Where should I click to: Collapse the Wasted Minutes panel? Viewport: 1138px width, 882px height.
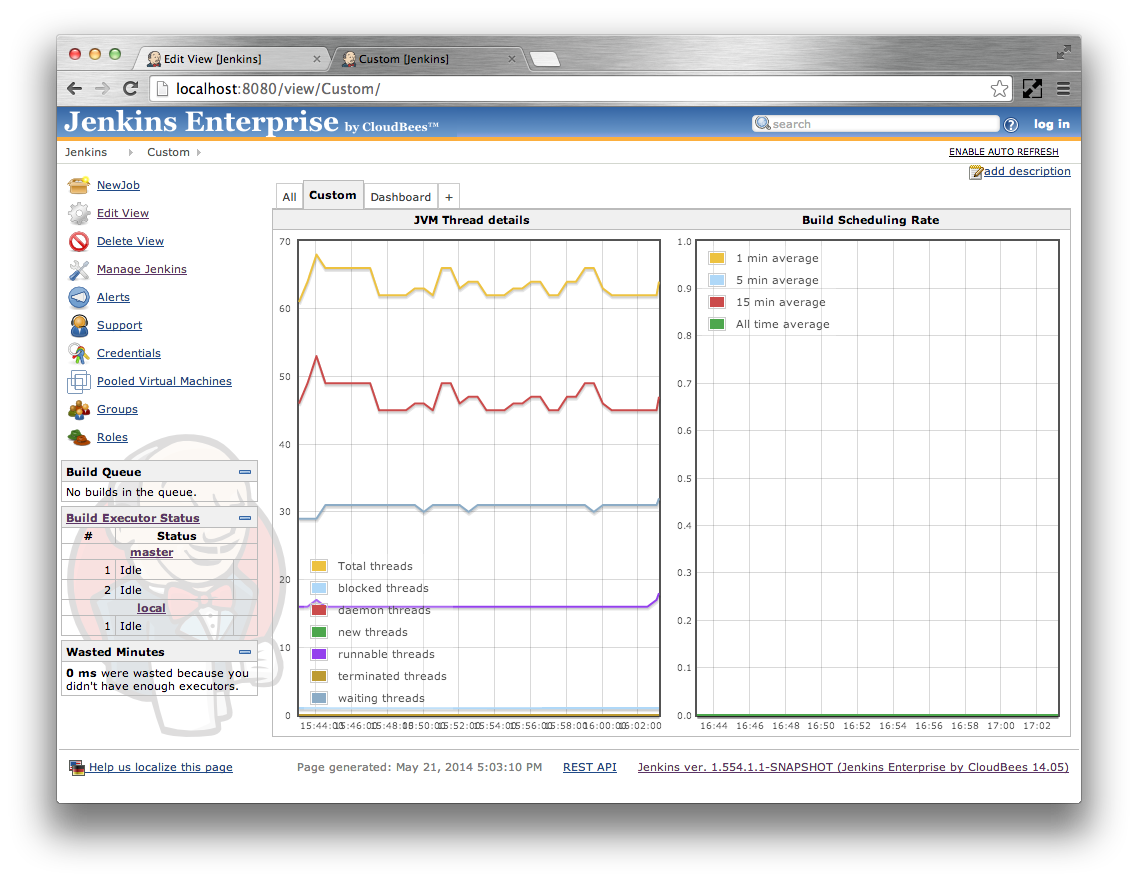pos(245,652)
